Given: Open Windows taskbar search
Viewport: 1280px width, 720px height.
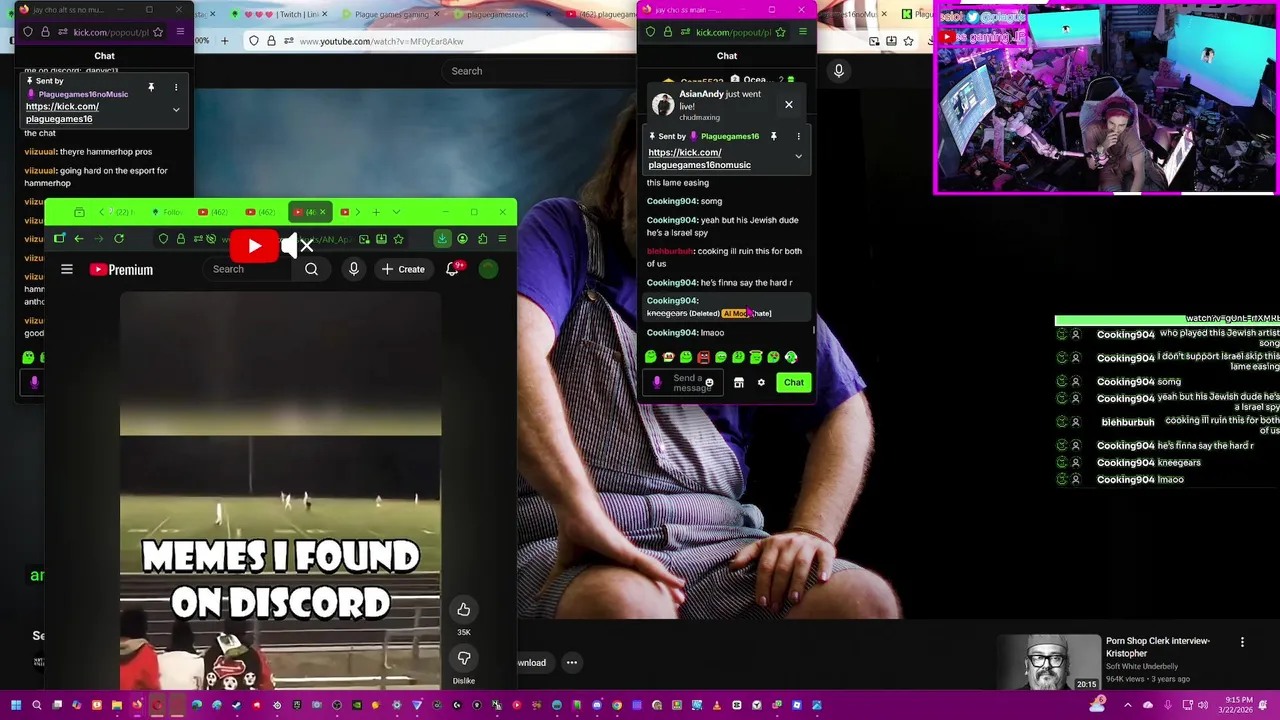Looking at the screenshot, I should (x=37, y=705).
